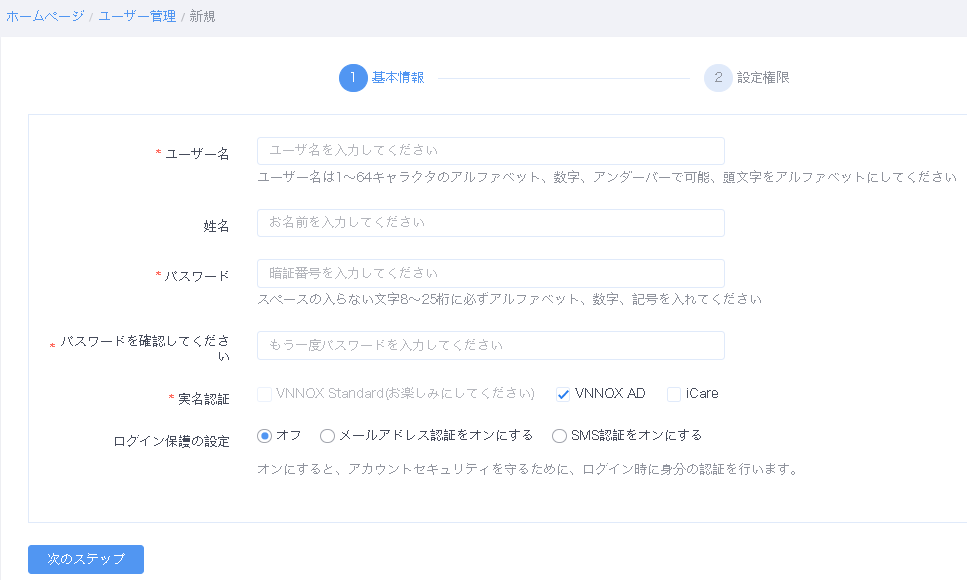Click the step 1 circle icon
Image resolution: width=967 pixels, height=580 pixels.
353,78
